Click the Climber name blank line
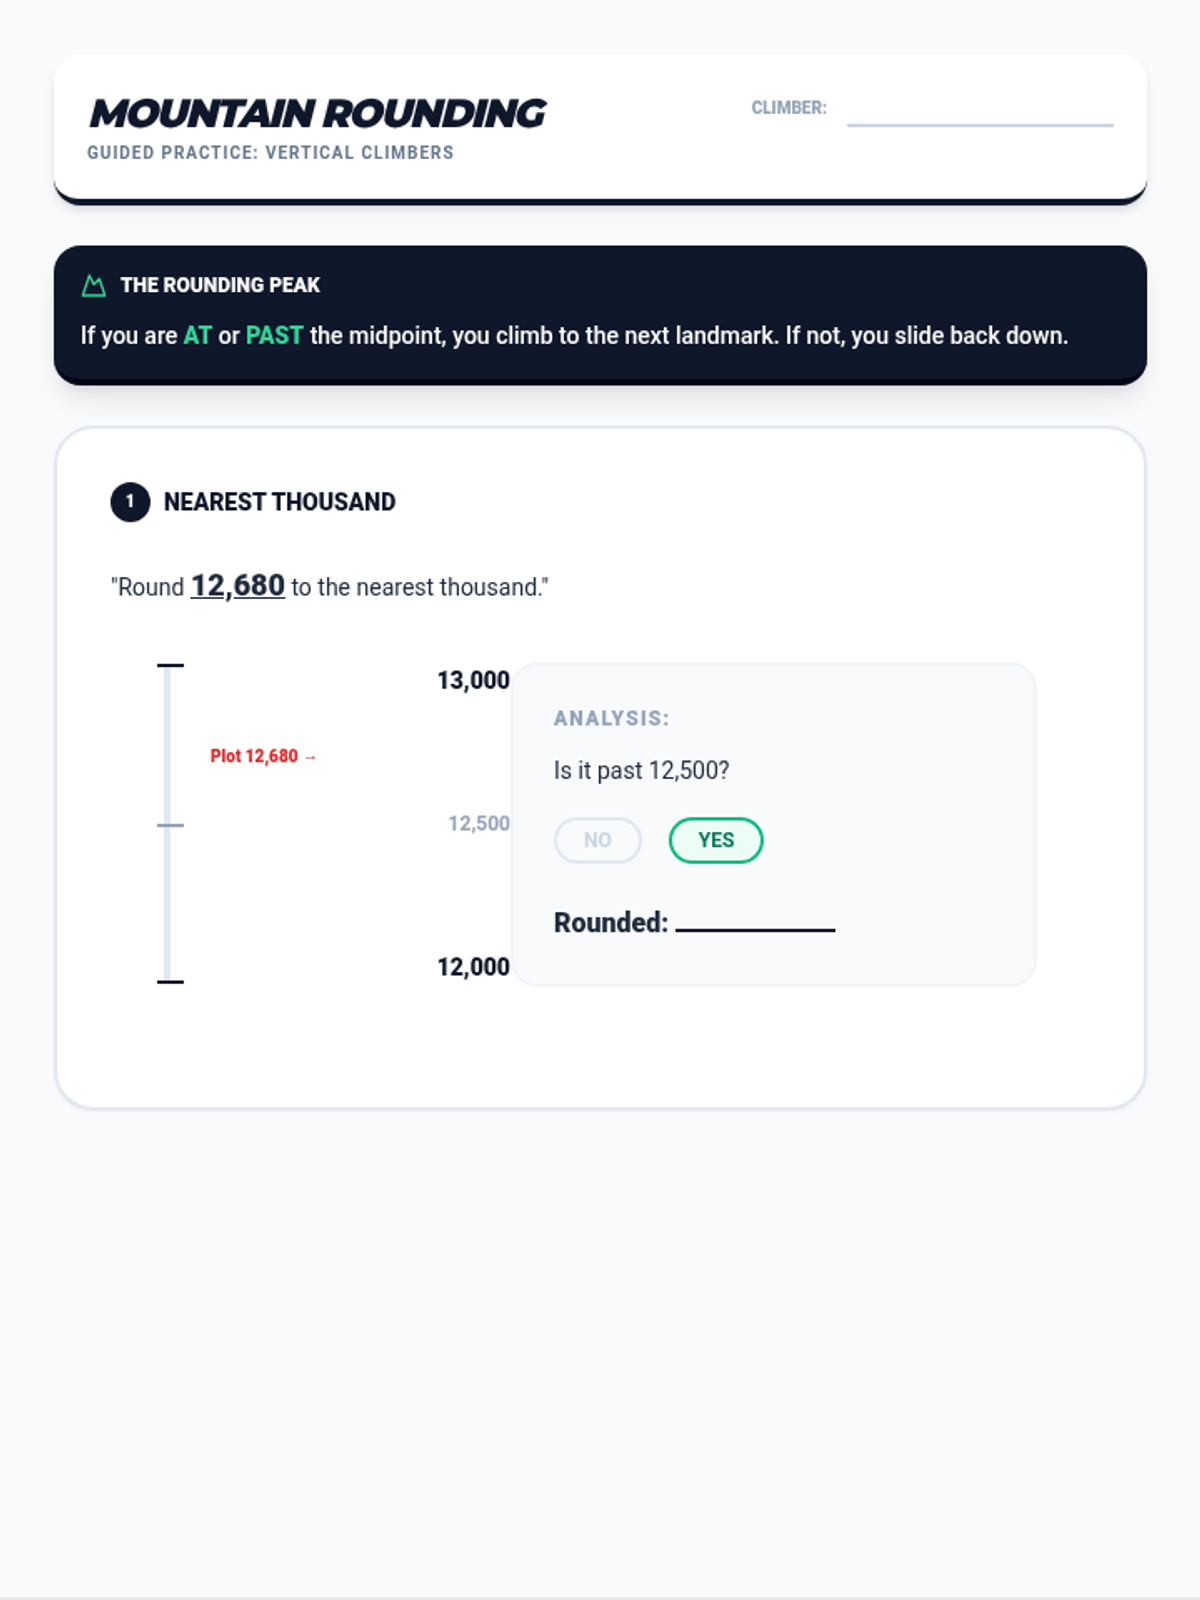The height and width of the screenshot is (1600, 1200). click(979, 115)
